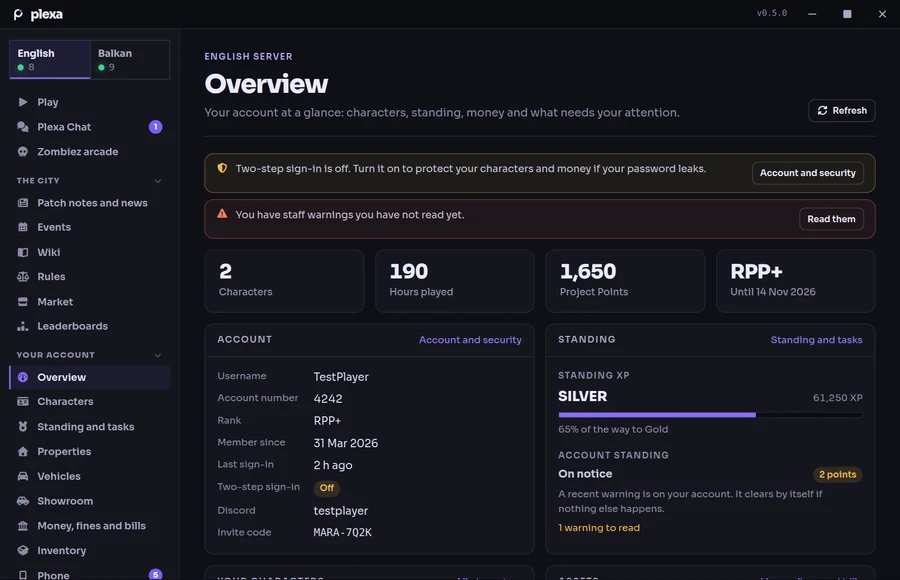
Task: Click the Plexa Chat bubbles icon
Action: point(23,127)
